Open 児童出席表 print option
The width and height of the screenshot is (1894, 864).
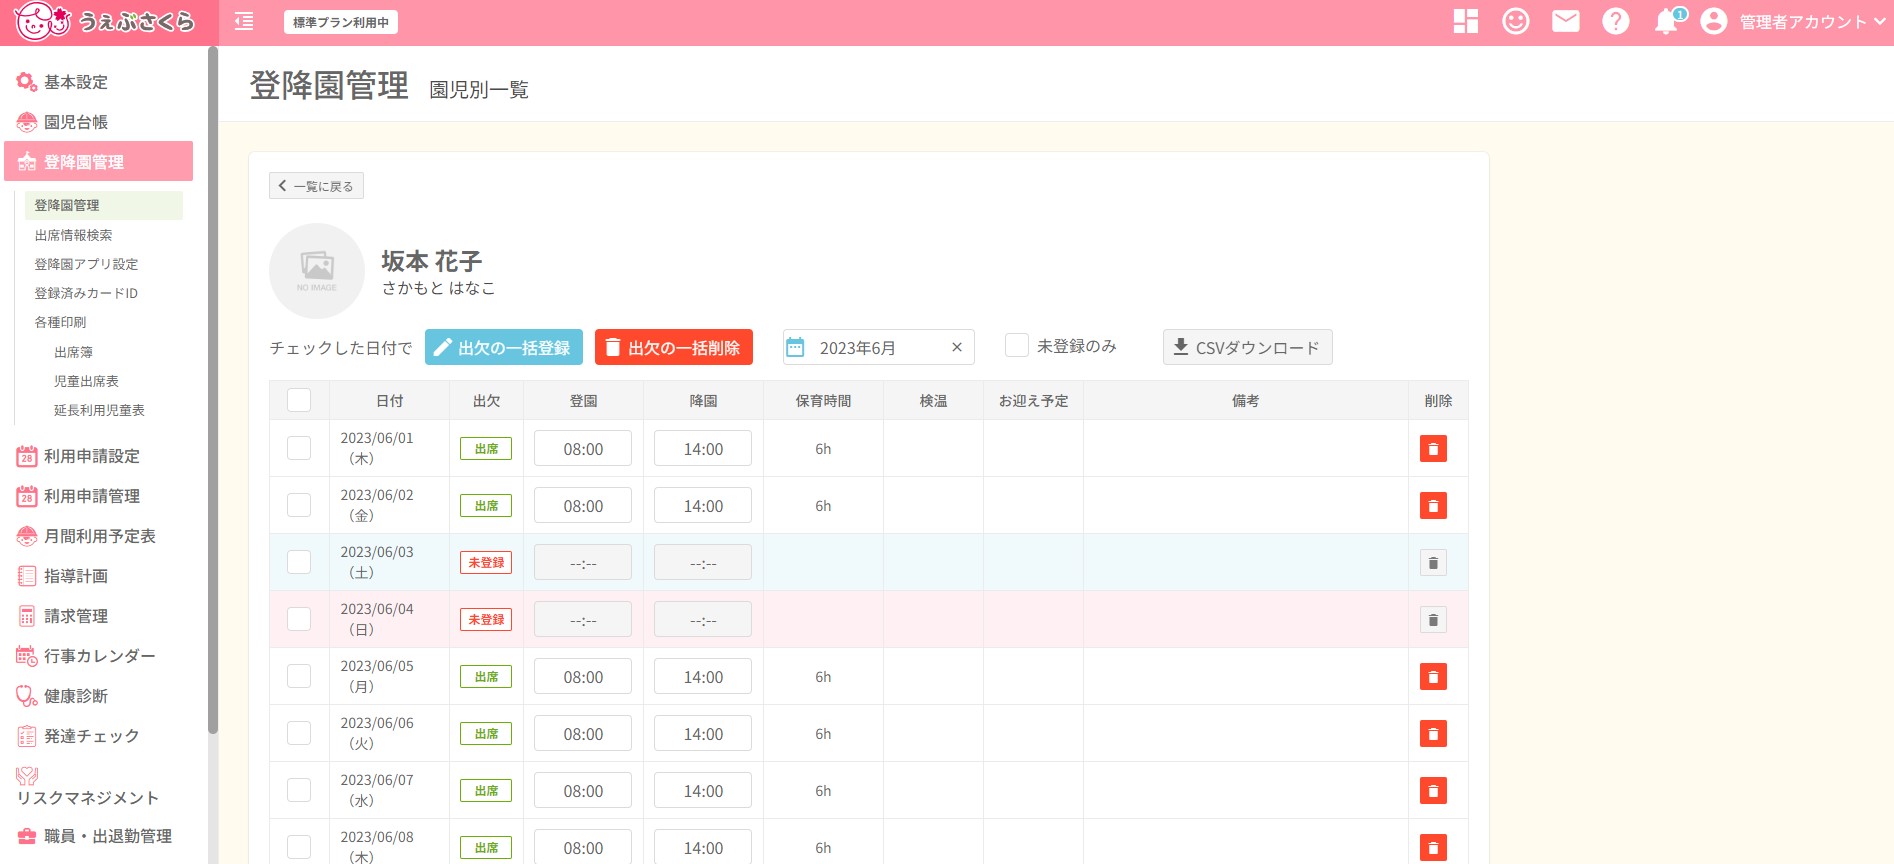point(86,381)
